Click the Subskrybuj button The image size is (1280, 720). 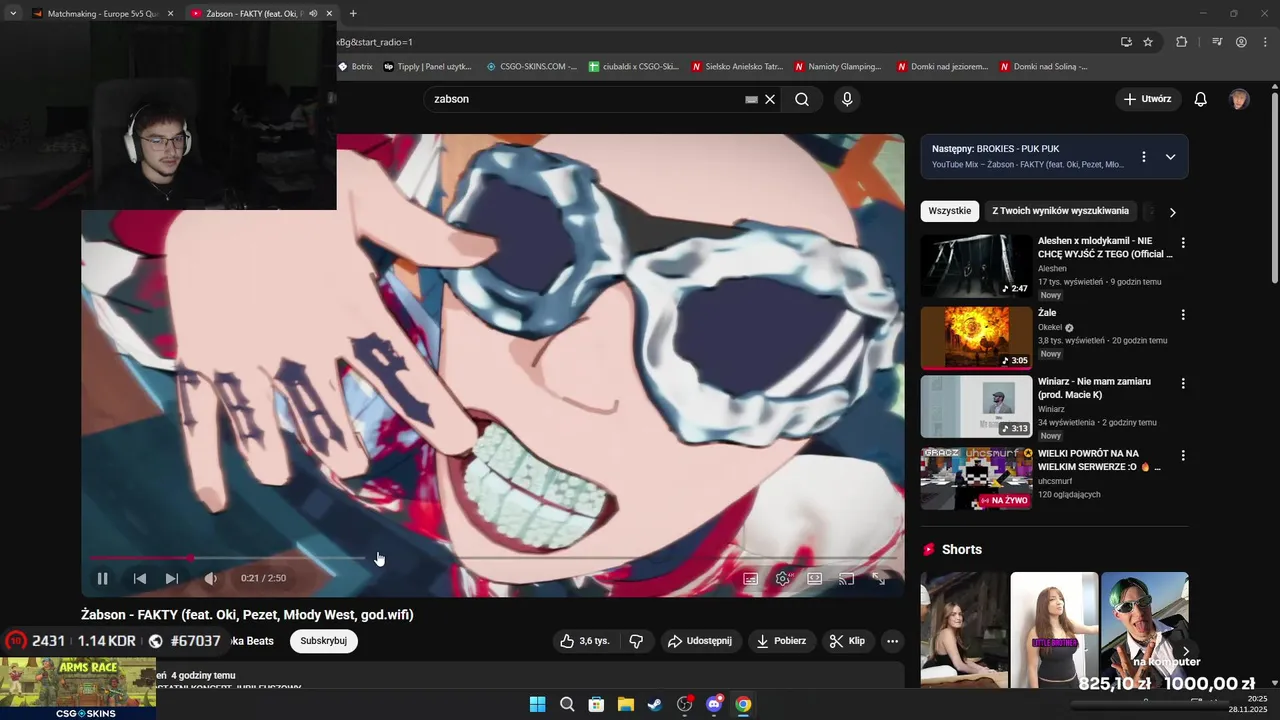click(323, 641)
